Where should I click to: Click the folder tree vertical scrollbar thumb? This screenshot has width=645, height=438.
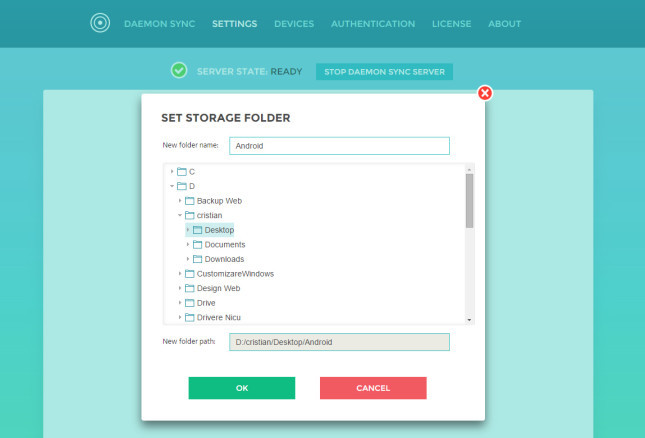tap(469, 200)
